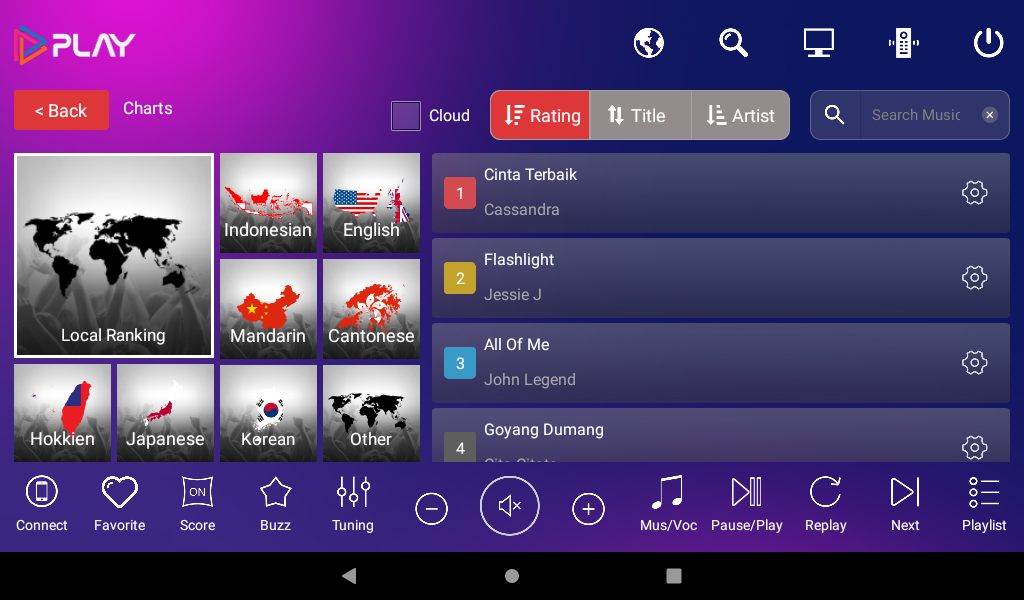Focus the Search Music input field
Image resolution: width=1024 pixels, height=600 pixels.
916,115
